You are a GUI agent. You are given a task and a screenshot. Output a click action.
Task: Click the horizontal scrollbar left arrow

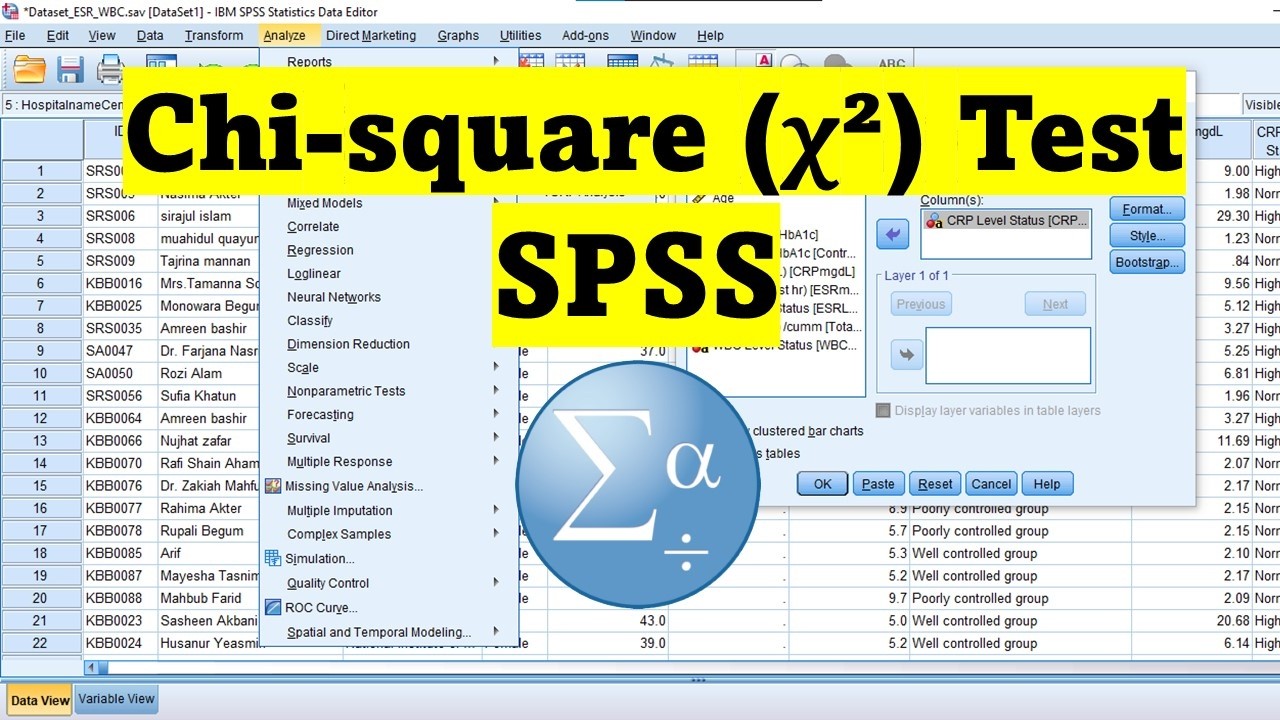point(93,667)
